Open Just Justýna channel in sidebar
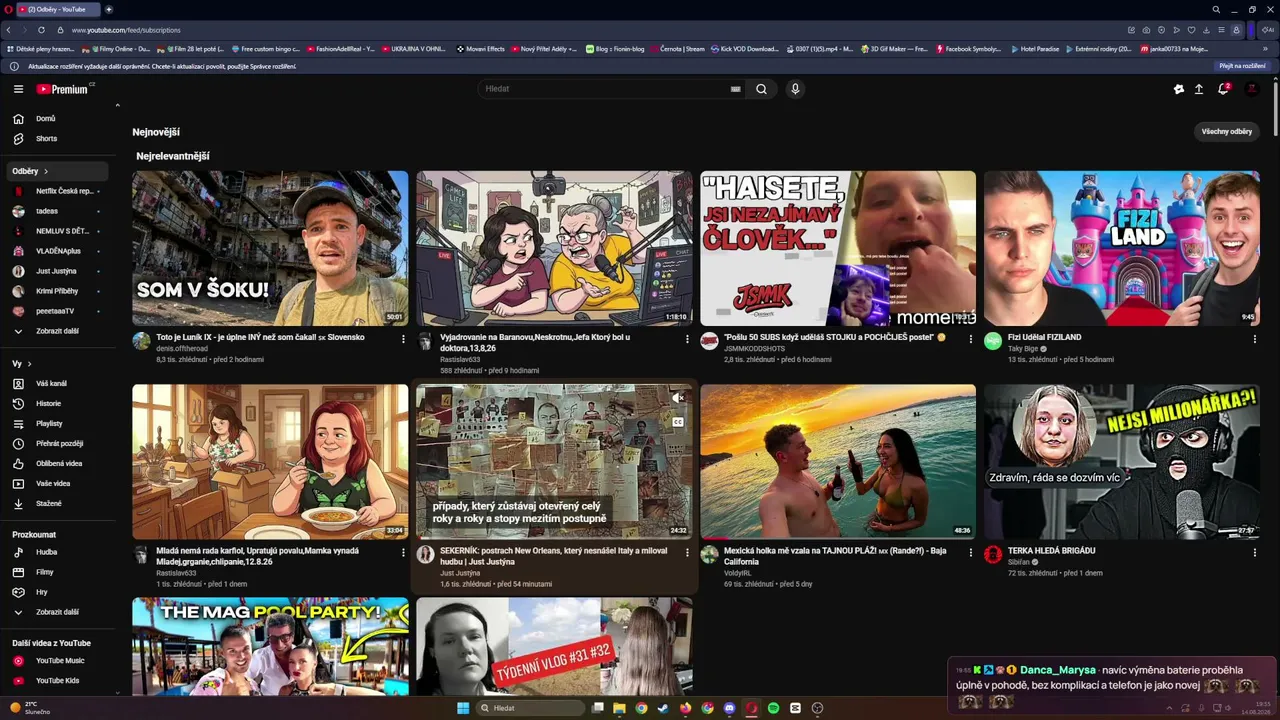This screenshot has width=1280, height=720. click(58, 271)
